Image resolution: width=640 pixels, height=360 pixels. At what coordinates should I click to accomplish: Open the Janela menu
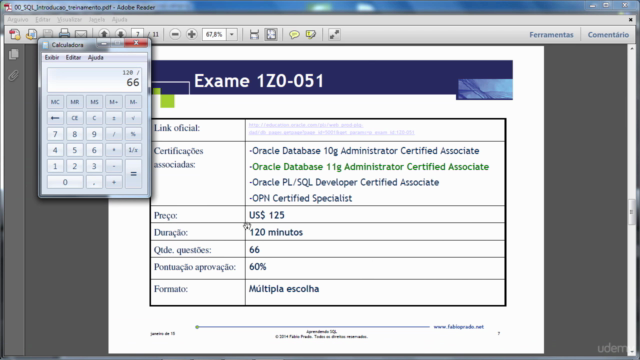[x=97, y=19]
